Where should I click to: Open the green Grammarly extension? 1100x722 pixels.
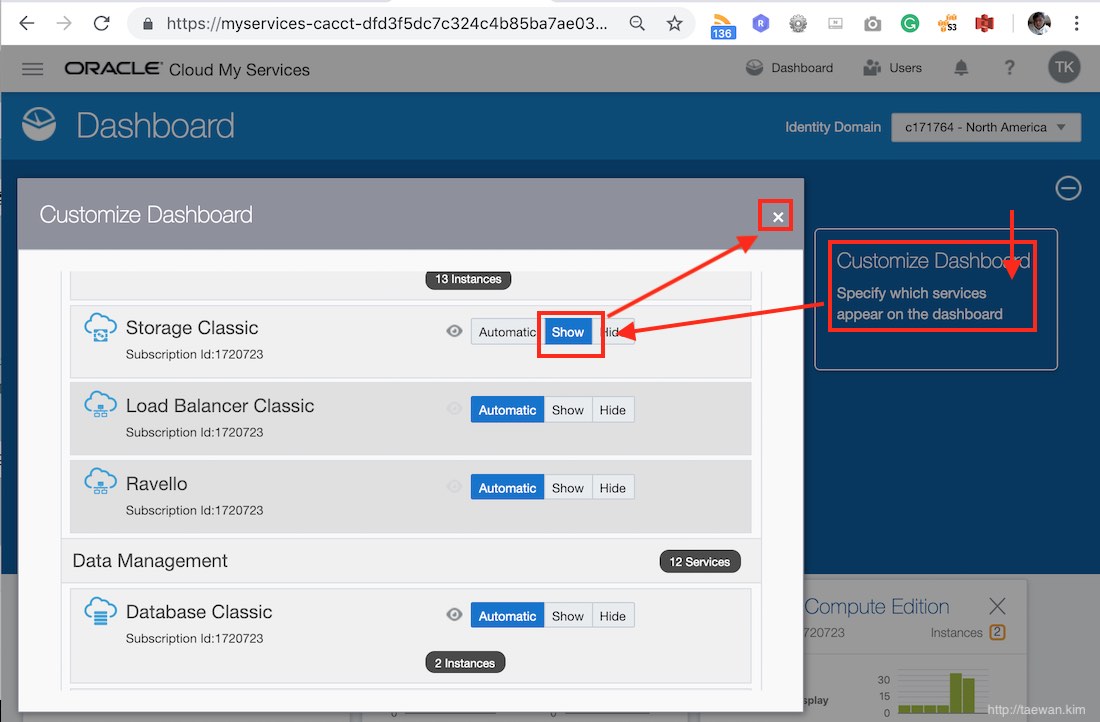click(x=910, y=24)
